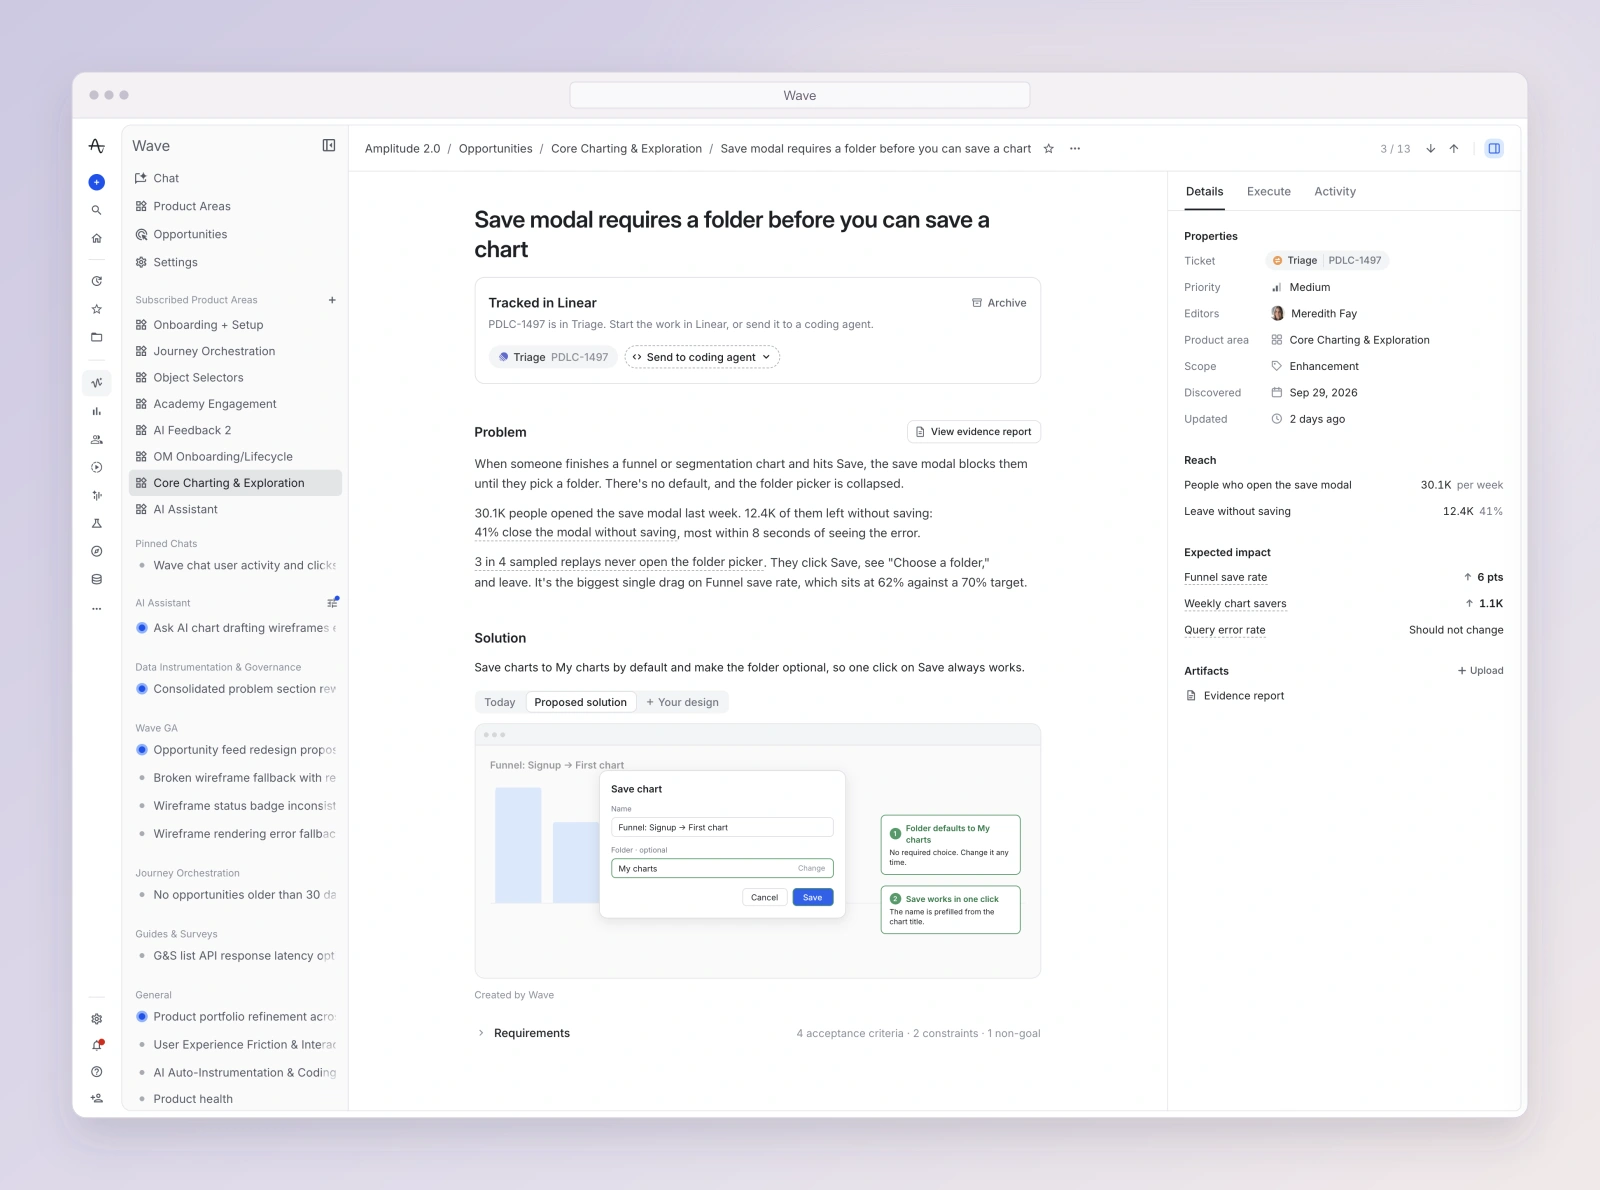Open the Send to coding agent dropdown
The image size is (1600, 1190).
coord(702,357)
